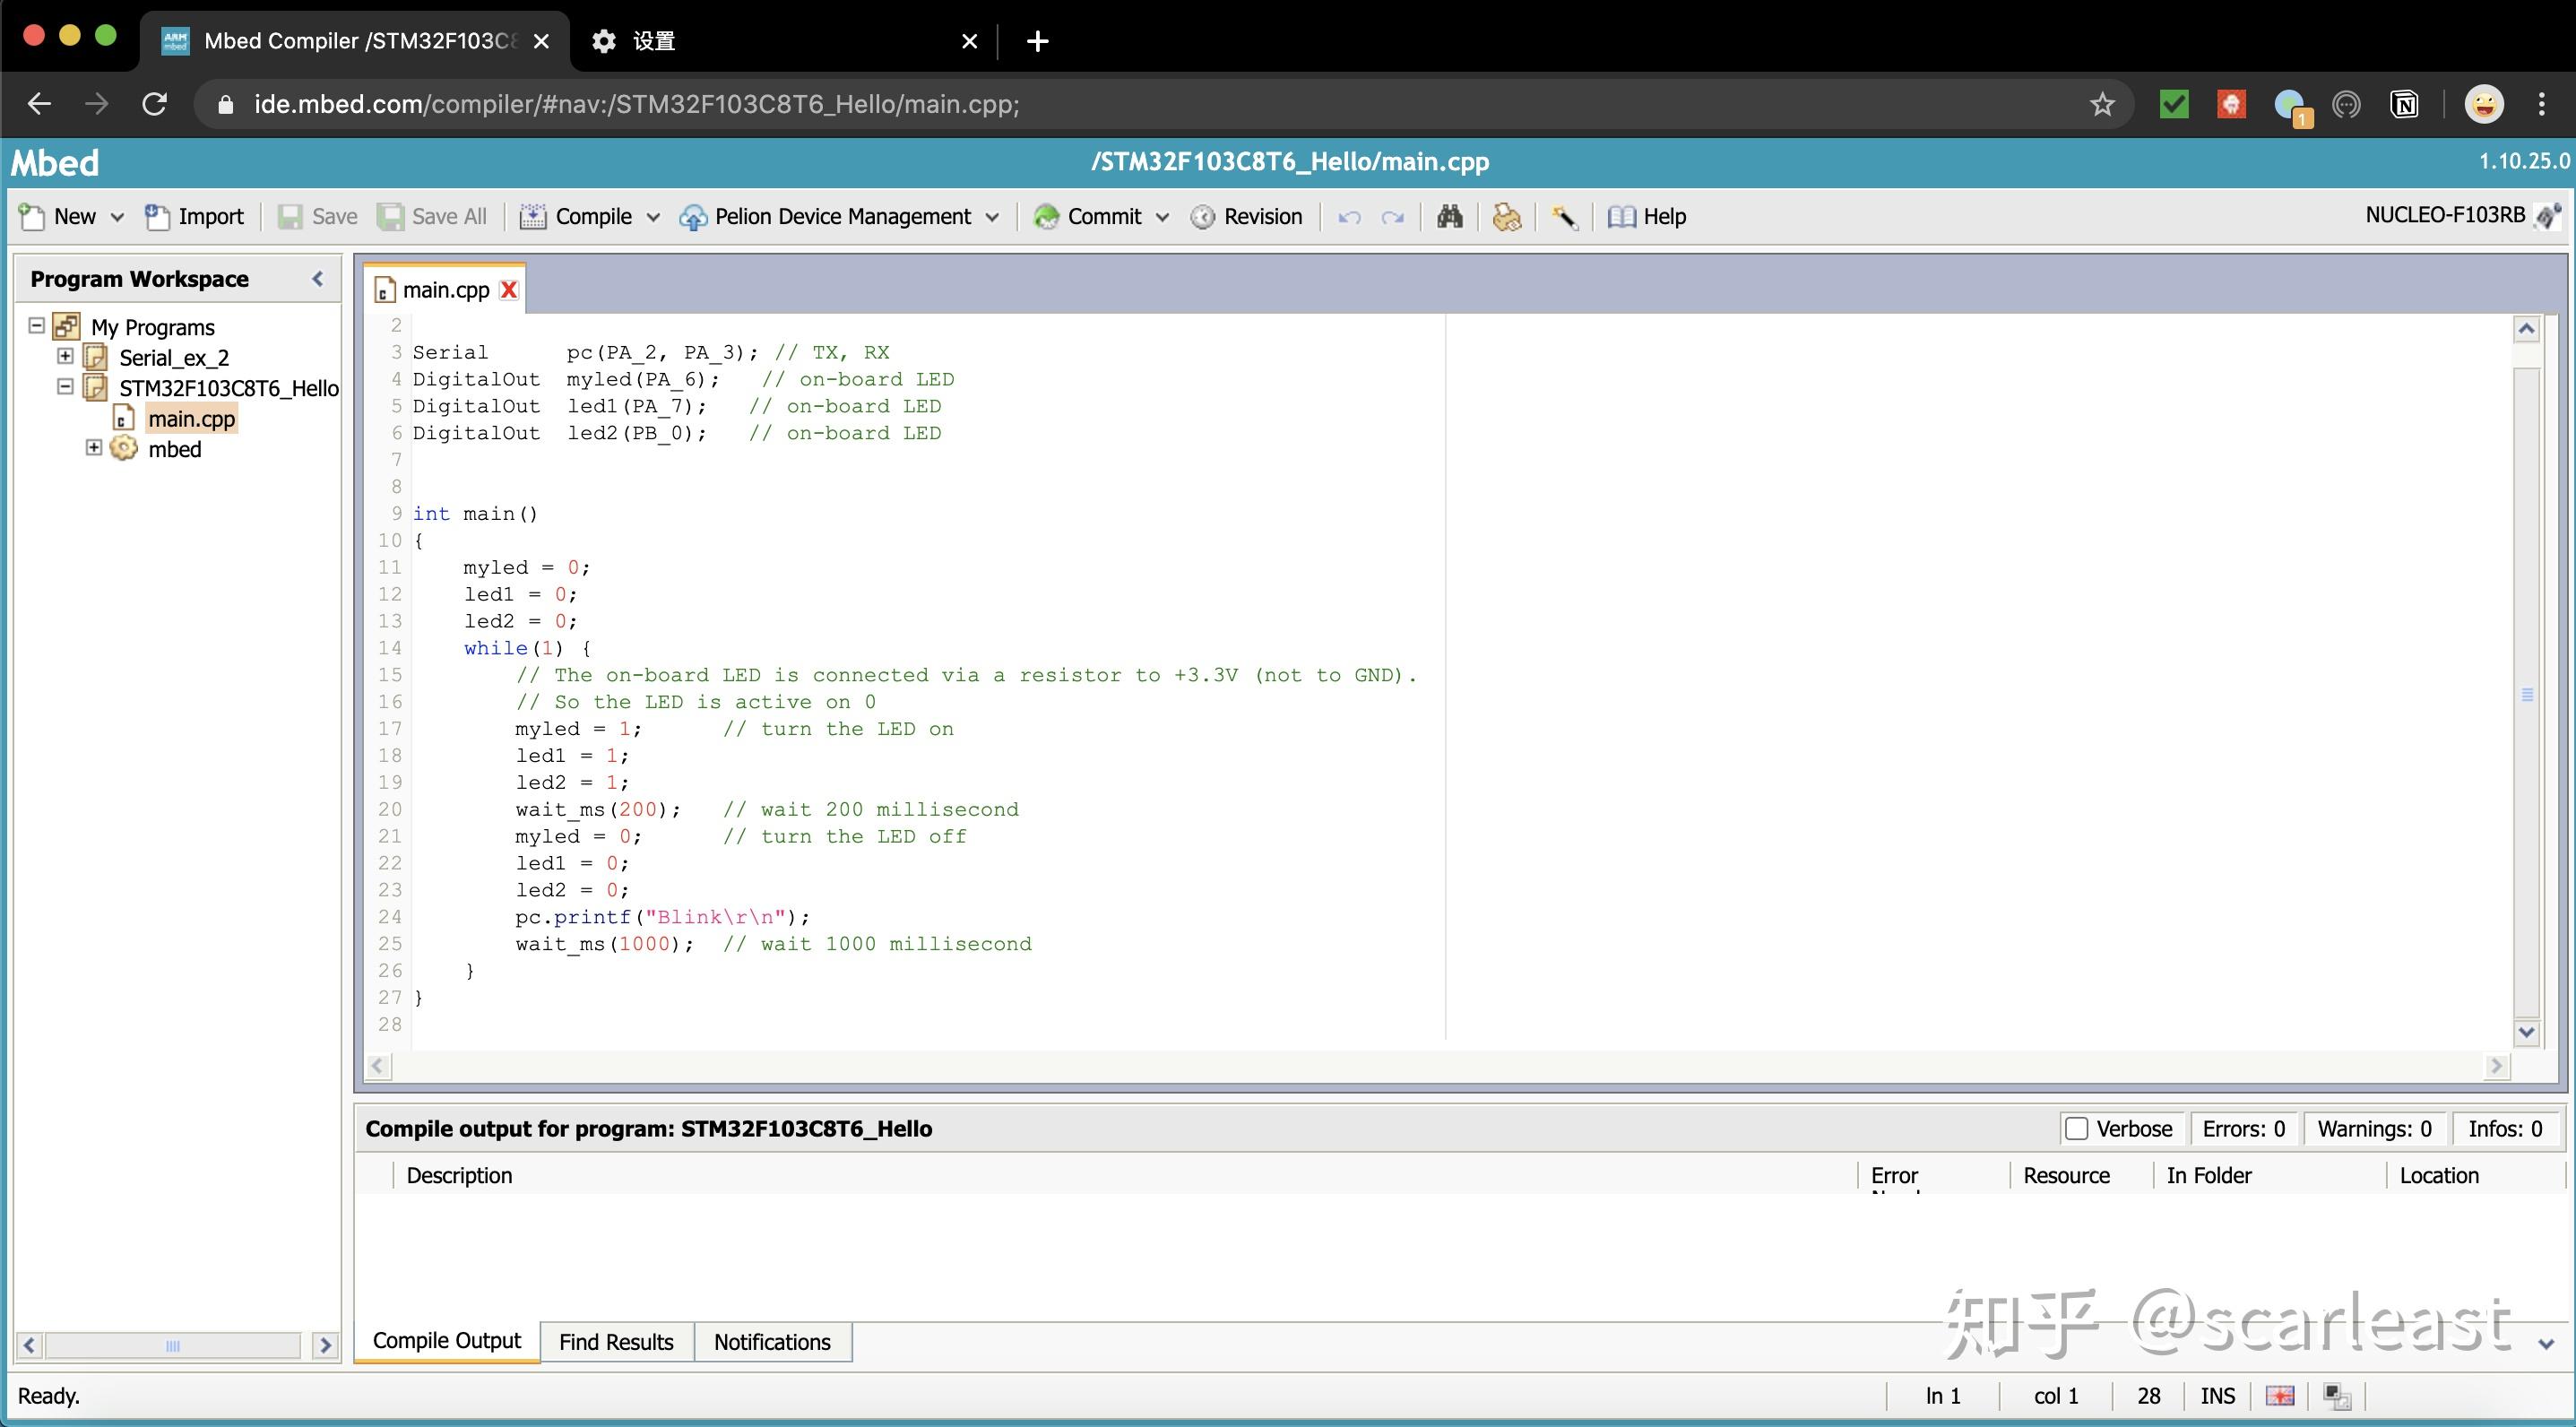Click the Print icon in toolbar
2576x1427 pixels.
[1506, 216]
